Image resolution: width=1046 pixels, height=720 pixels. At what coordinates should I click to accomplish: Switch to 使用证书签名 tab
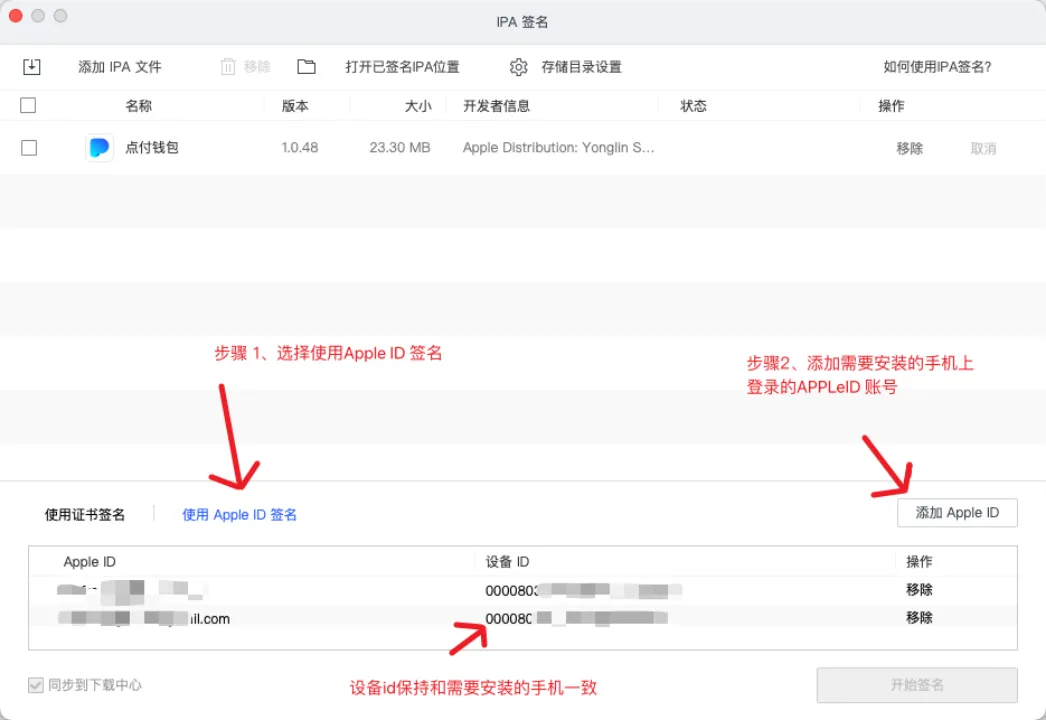point(85,514)
